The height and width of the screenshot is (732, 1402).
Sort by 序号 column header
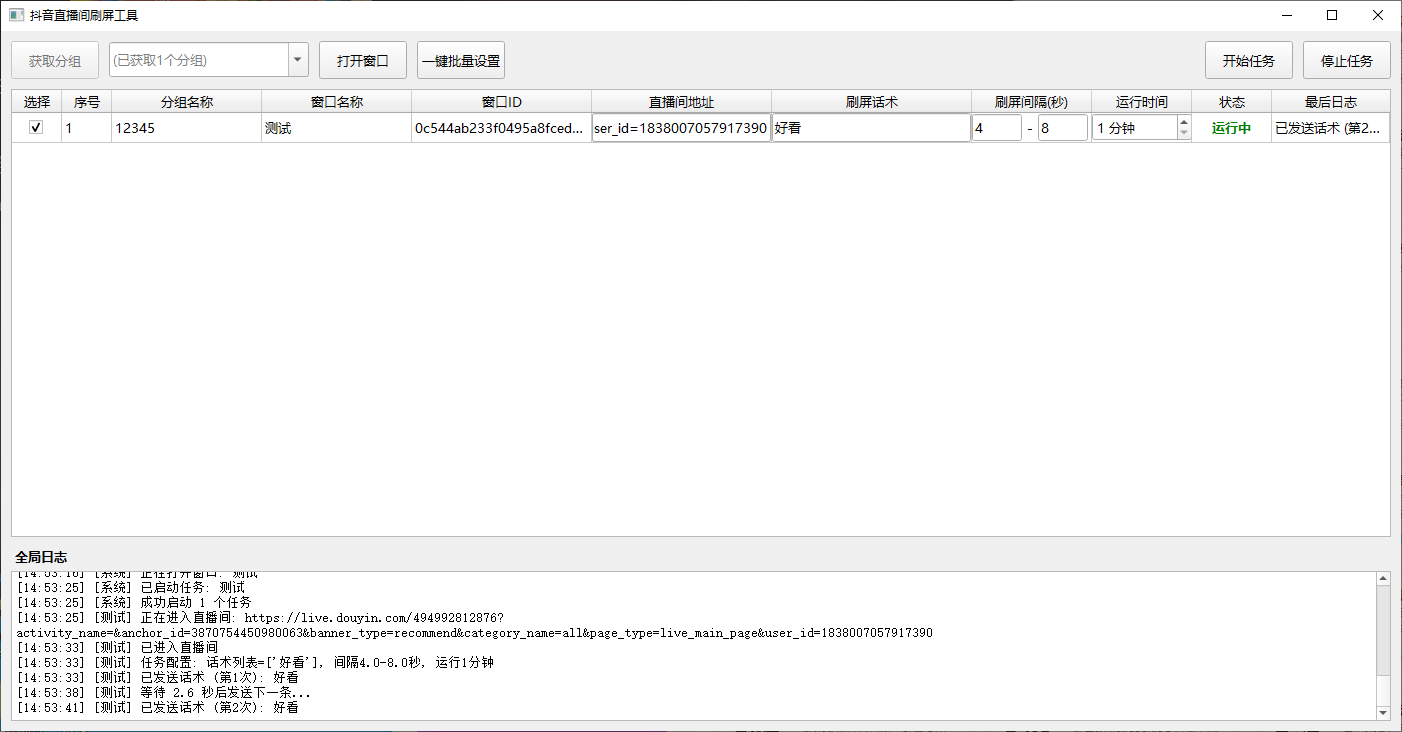coord(87,102)
